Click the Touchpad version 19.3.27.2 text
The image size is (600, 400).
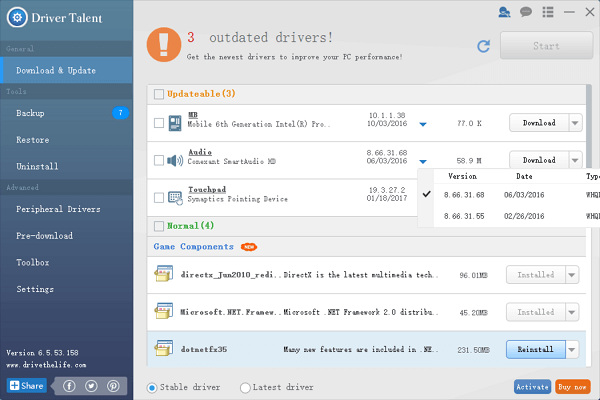coord(387,190)
